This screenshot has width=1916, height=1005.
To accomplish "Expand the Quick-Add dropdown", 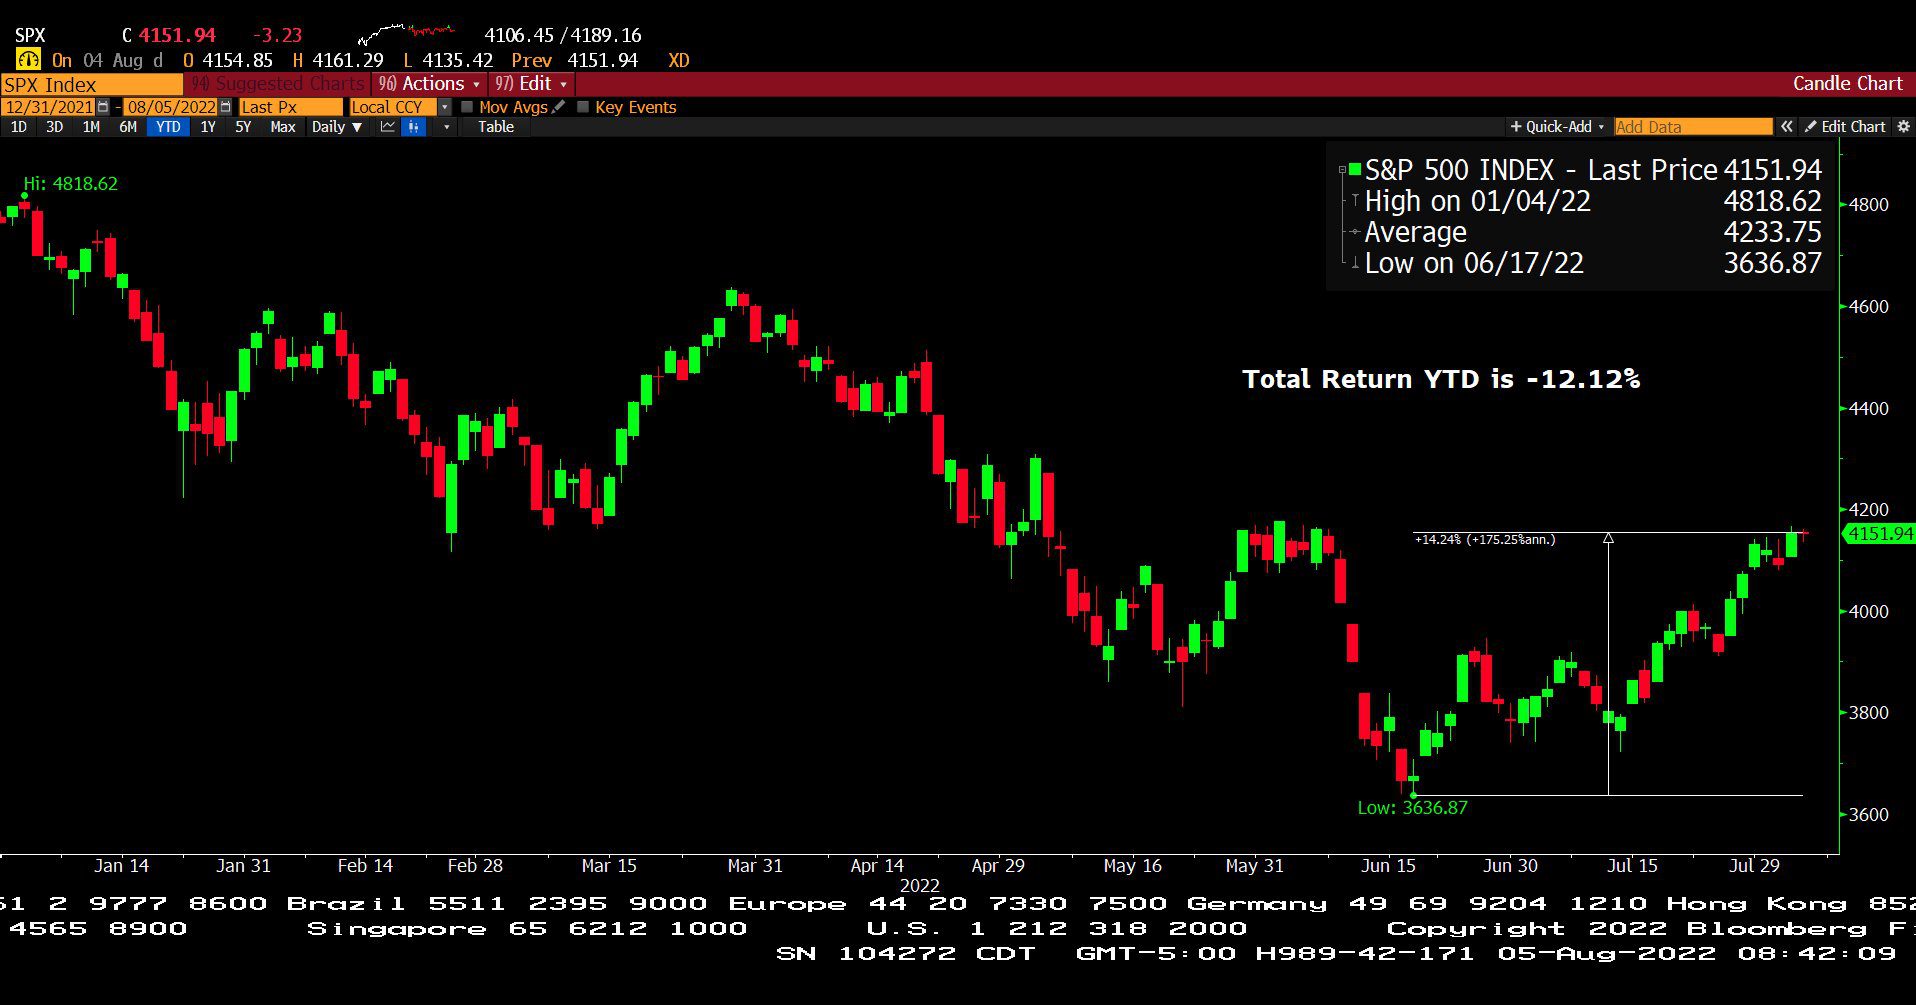I will pyautogui.click(x=1557, y=127).
